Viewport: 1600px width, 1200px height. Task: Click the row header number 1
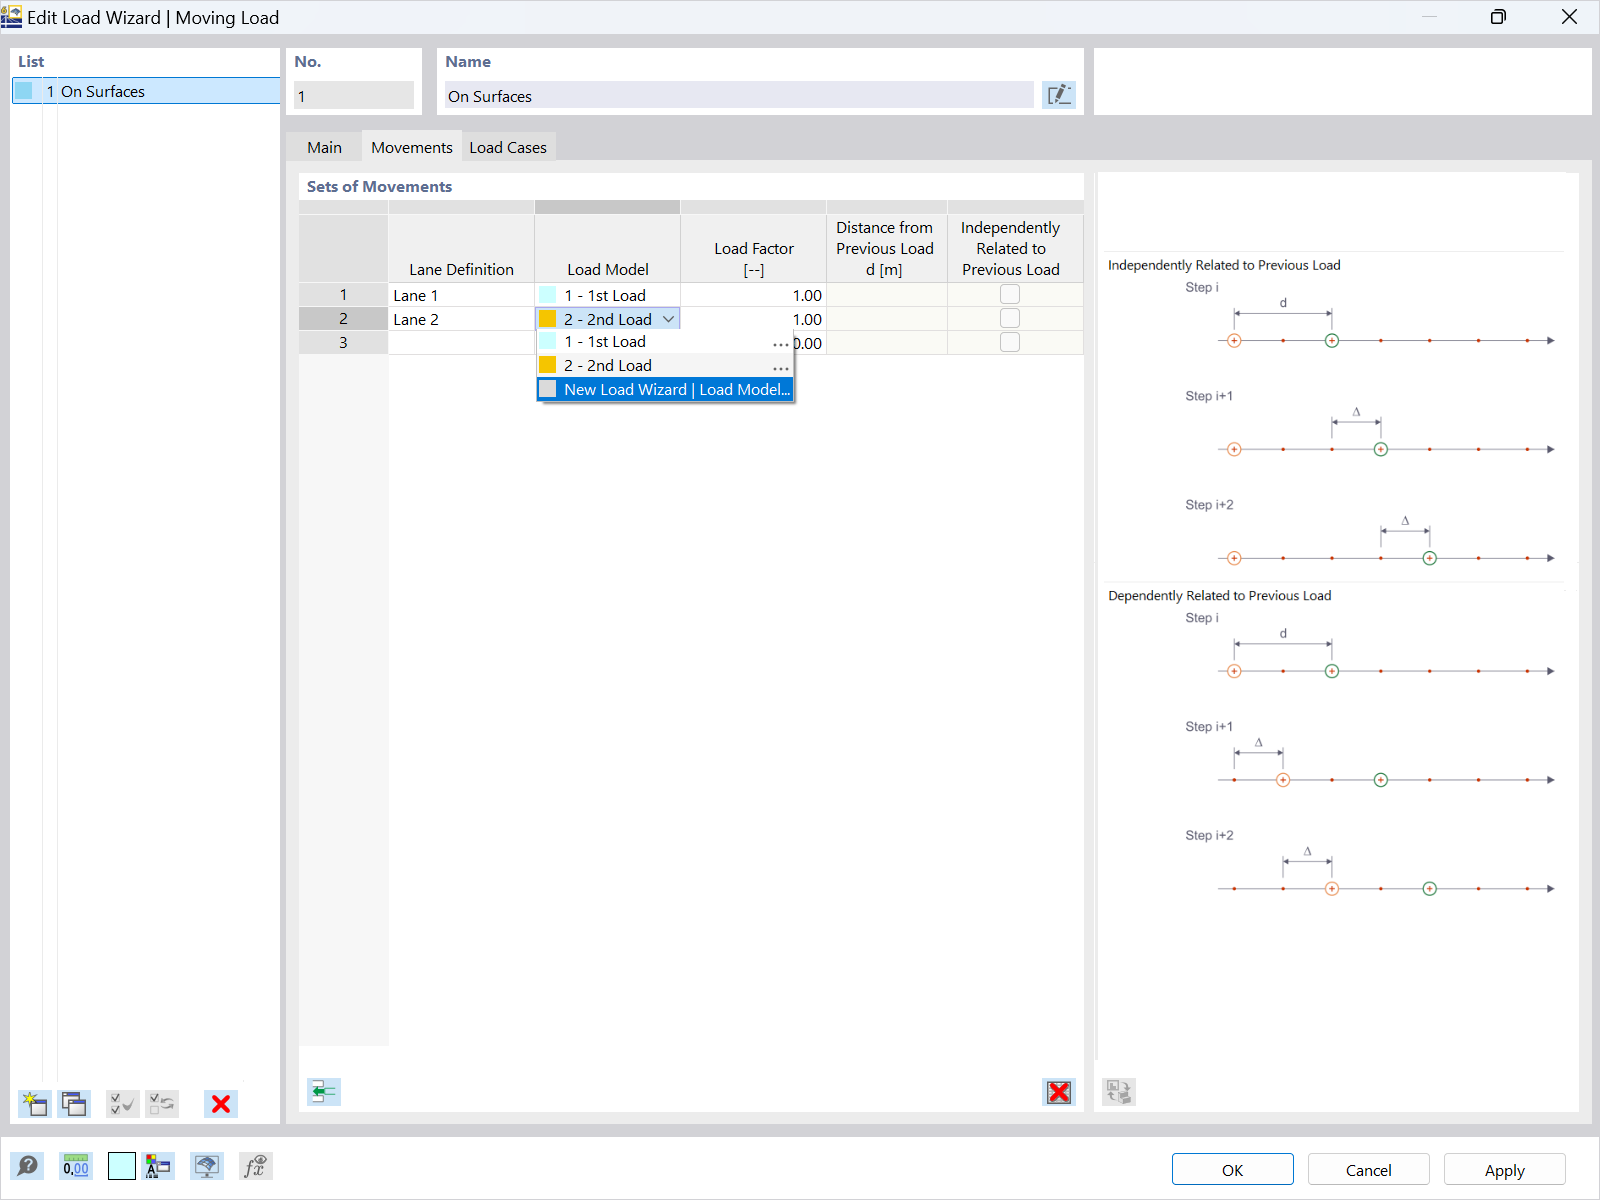click(x=343, y=295)
